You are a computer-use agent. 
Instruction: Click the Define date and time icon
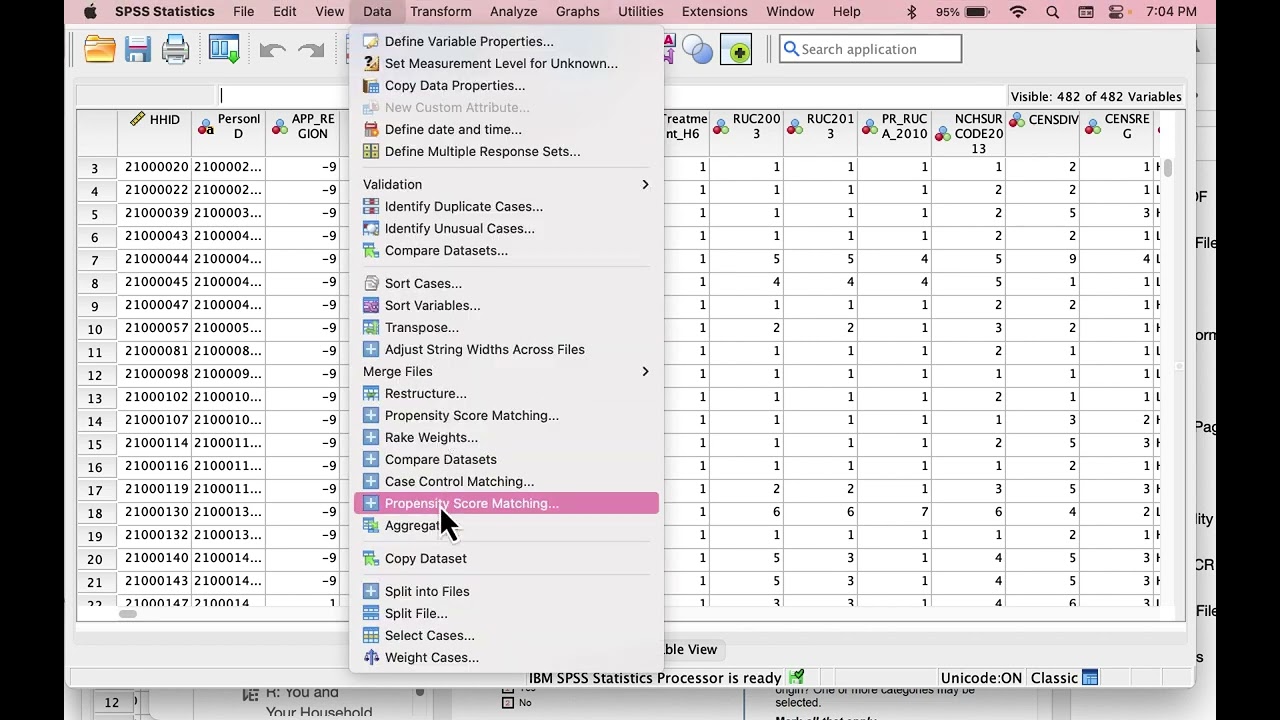point(371,129)
